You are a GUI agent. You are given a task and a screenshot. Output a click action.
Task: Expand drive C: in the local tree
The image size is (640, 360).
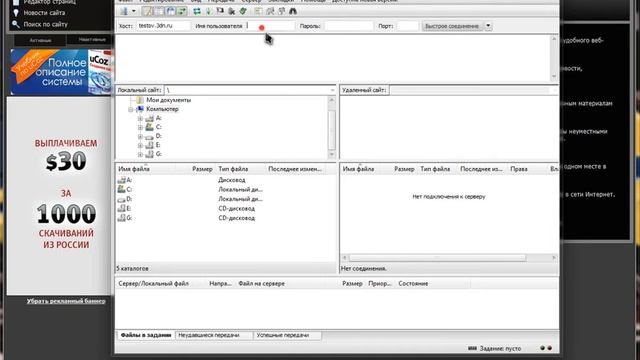[x=140, y=127]
